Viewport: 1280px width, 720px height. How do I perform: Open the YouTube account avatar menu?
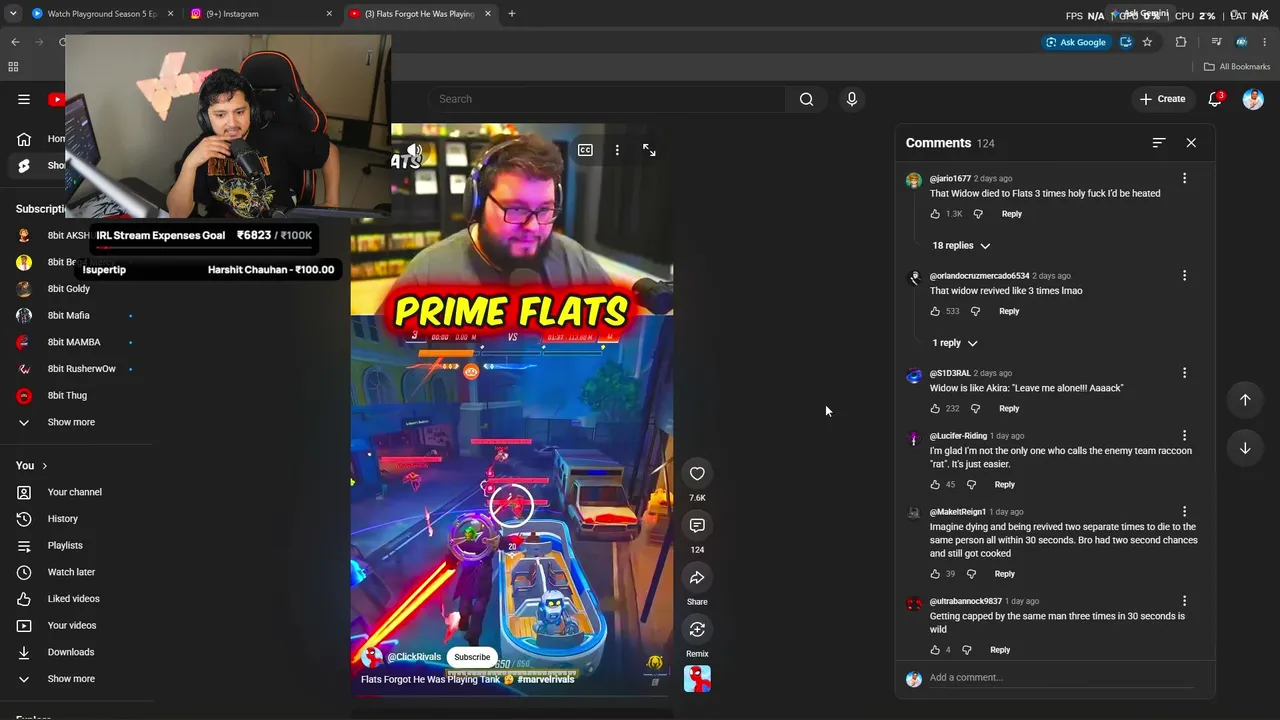click(x=1253, y=99)
